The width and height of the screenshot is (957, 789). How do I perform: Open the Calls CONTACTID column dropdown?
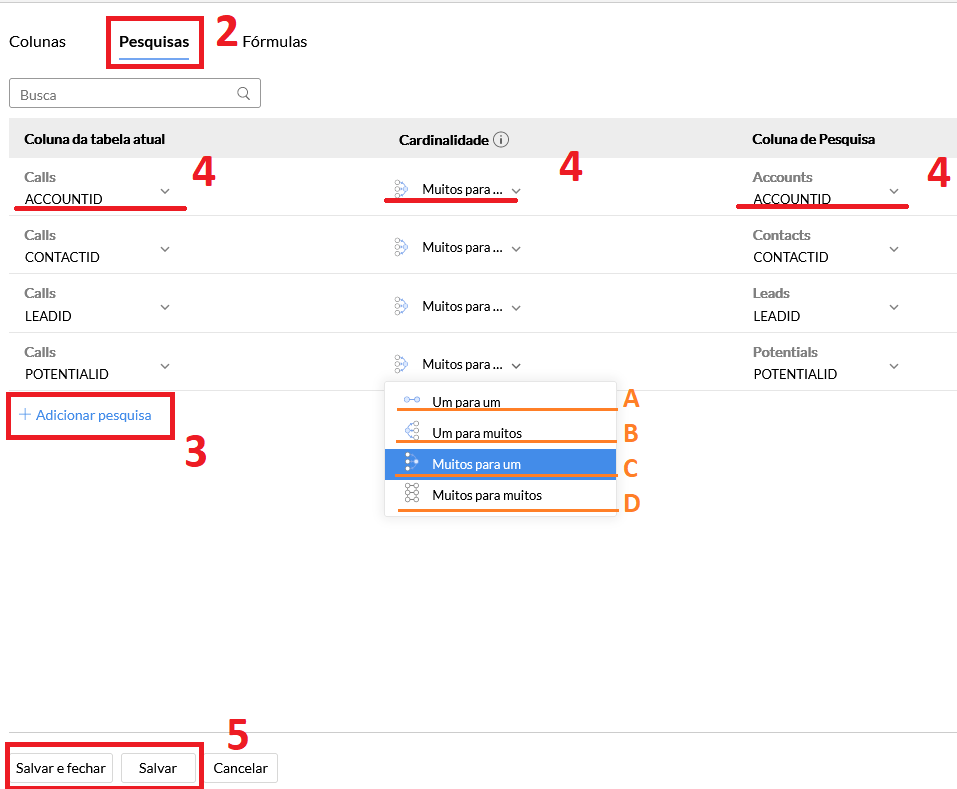(x=165, y=249)
